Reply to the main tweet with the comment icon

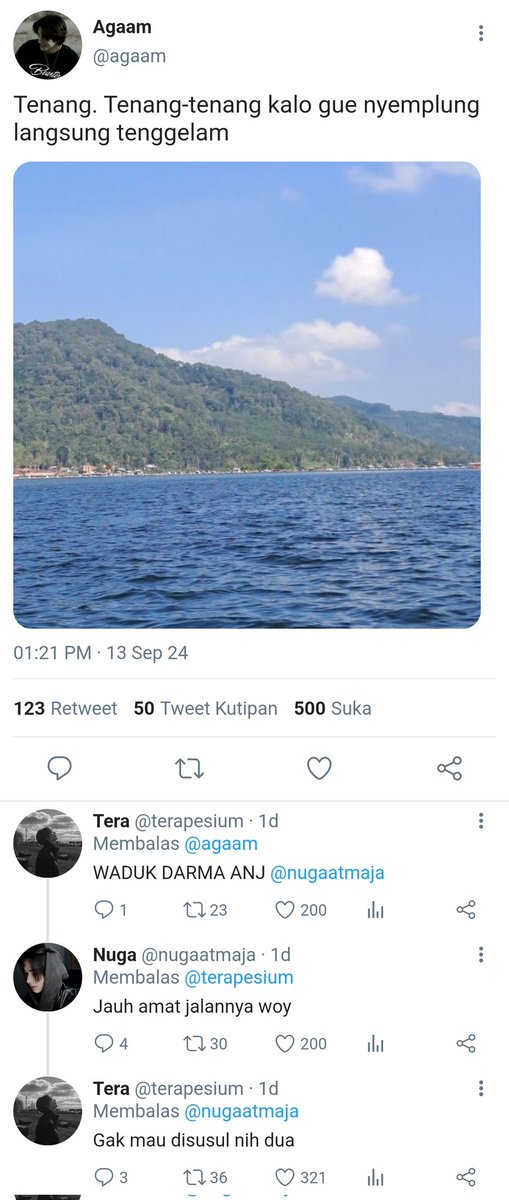pos(60,768)
